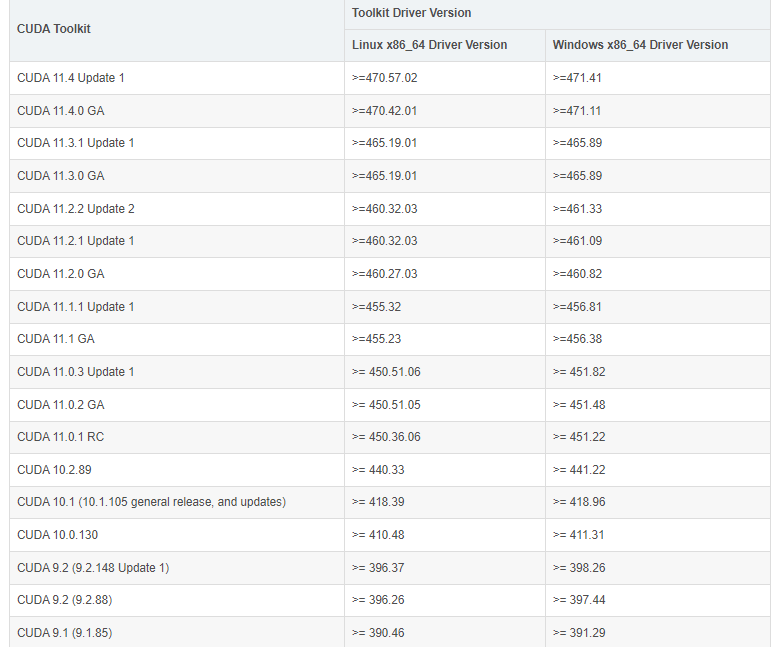The height and width of the screenshot is (647, 773).
Task: Click the CUDA 11.1 GA row label
Action: 56,339
